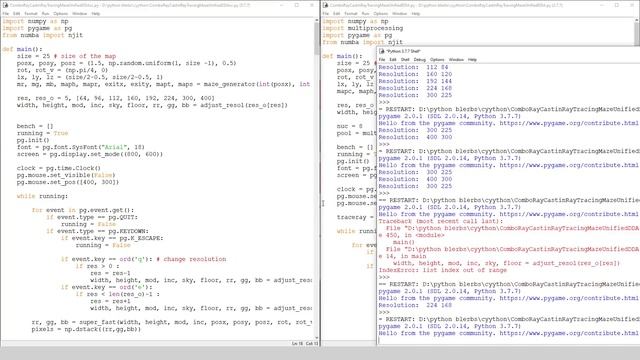Click the IDLE file icon in right editor title bar

[325, 5]
